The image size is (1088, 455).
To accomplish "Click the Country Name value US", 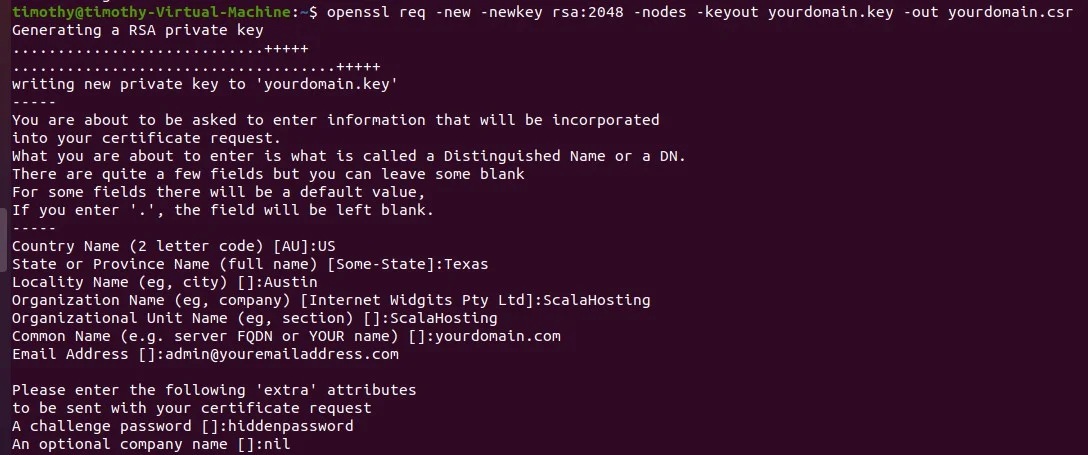I will (326, 246).
